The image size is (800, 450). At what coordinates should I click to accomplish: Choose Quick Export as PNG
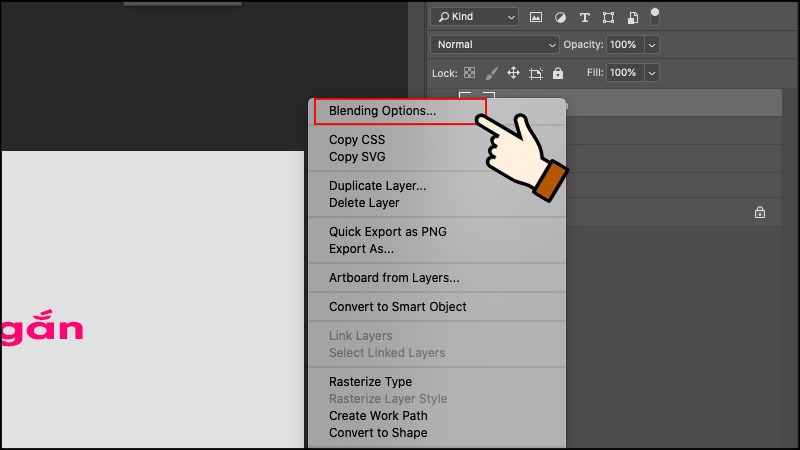tap(387, 232)
